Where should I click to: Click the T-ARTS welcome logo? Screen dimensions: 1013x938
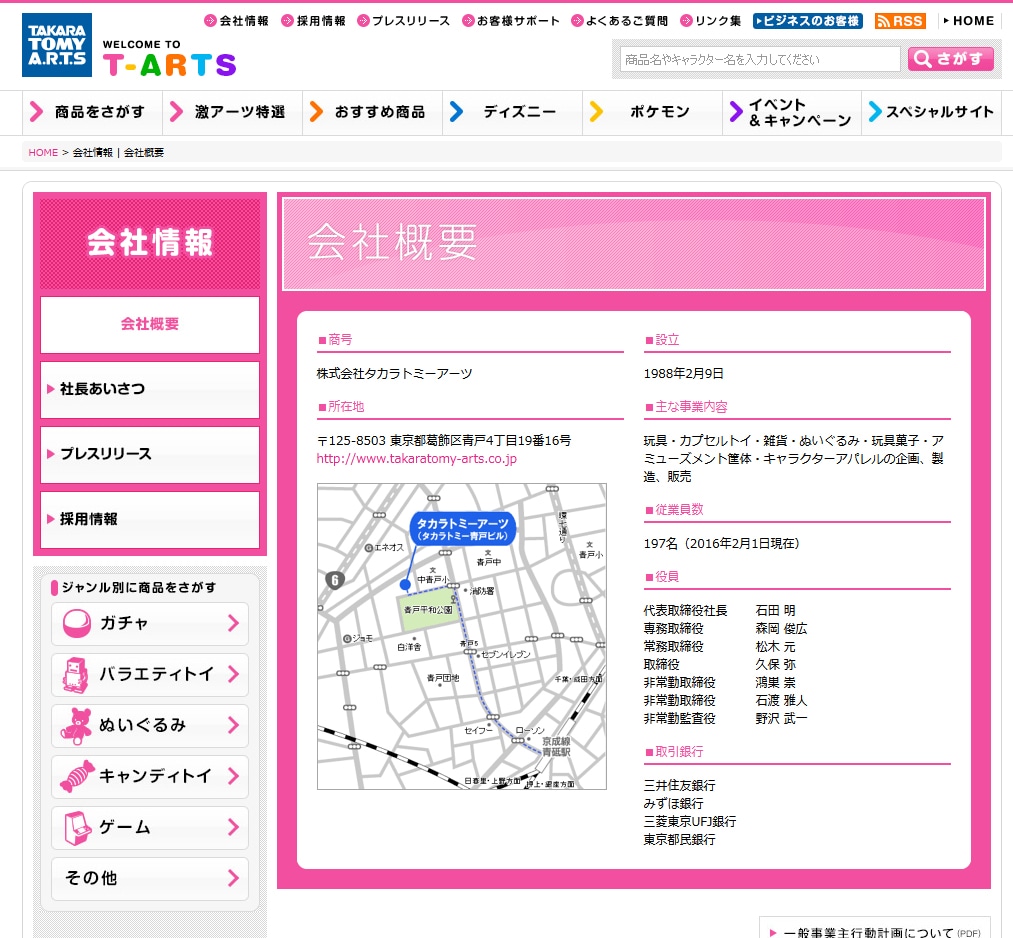(x=169, y=60)
